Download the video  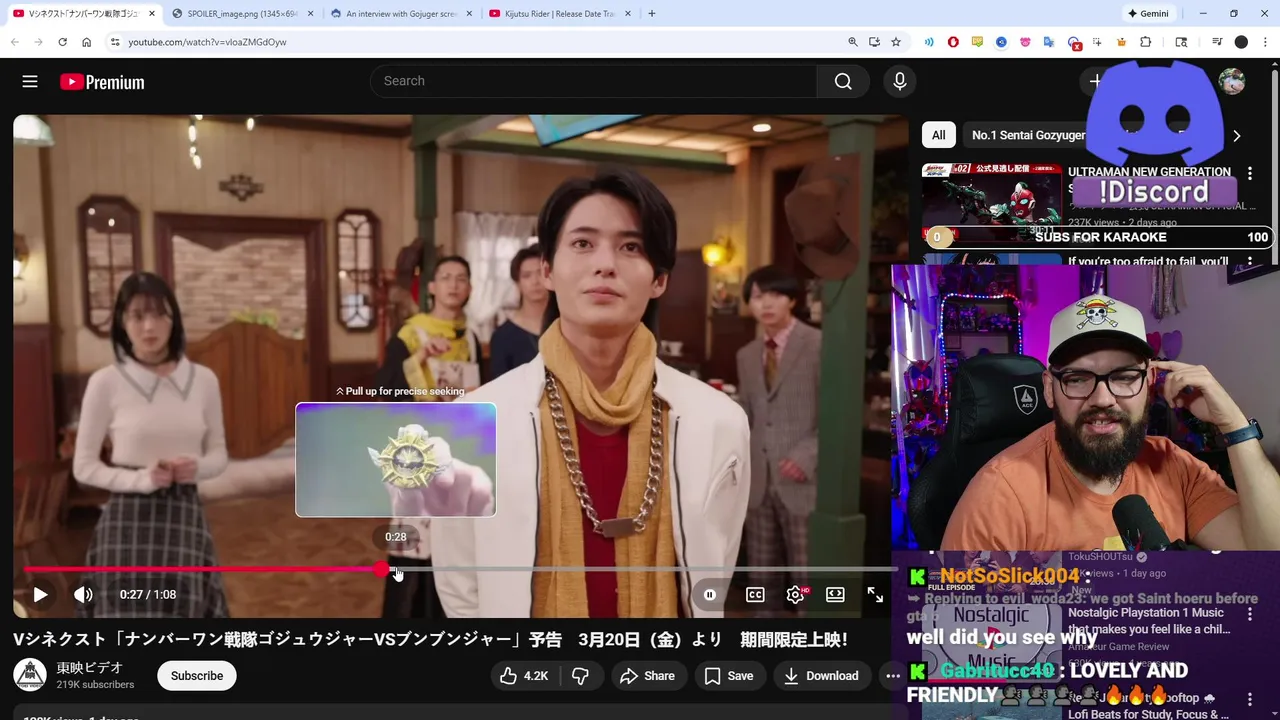click(821, 676)
